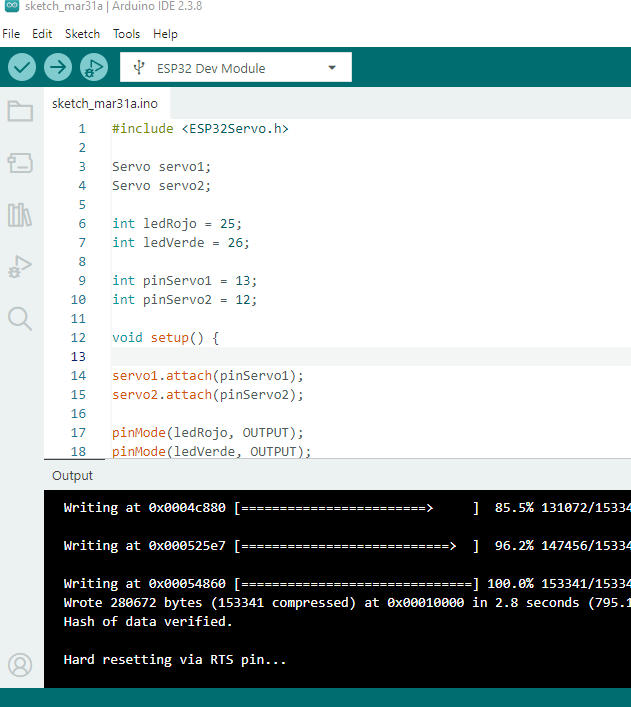Screen dimensions: 631x707
Task: Expand the ESP32 Dev Module board dropdown
Action: tap(236, 67)
